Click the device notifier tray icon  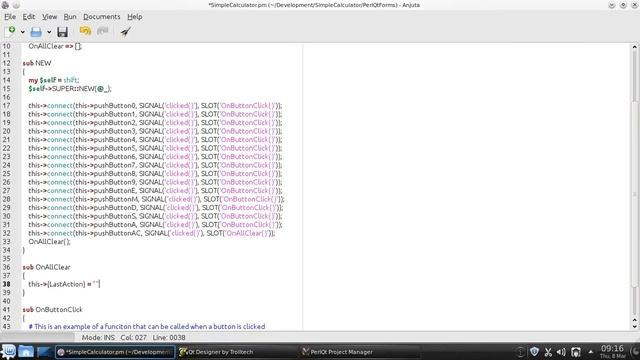pyautogui.click(x=576, y=352)
